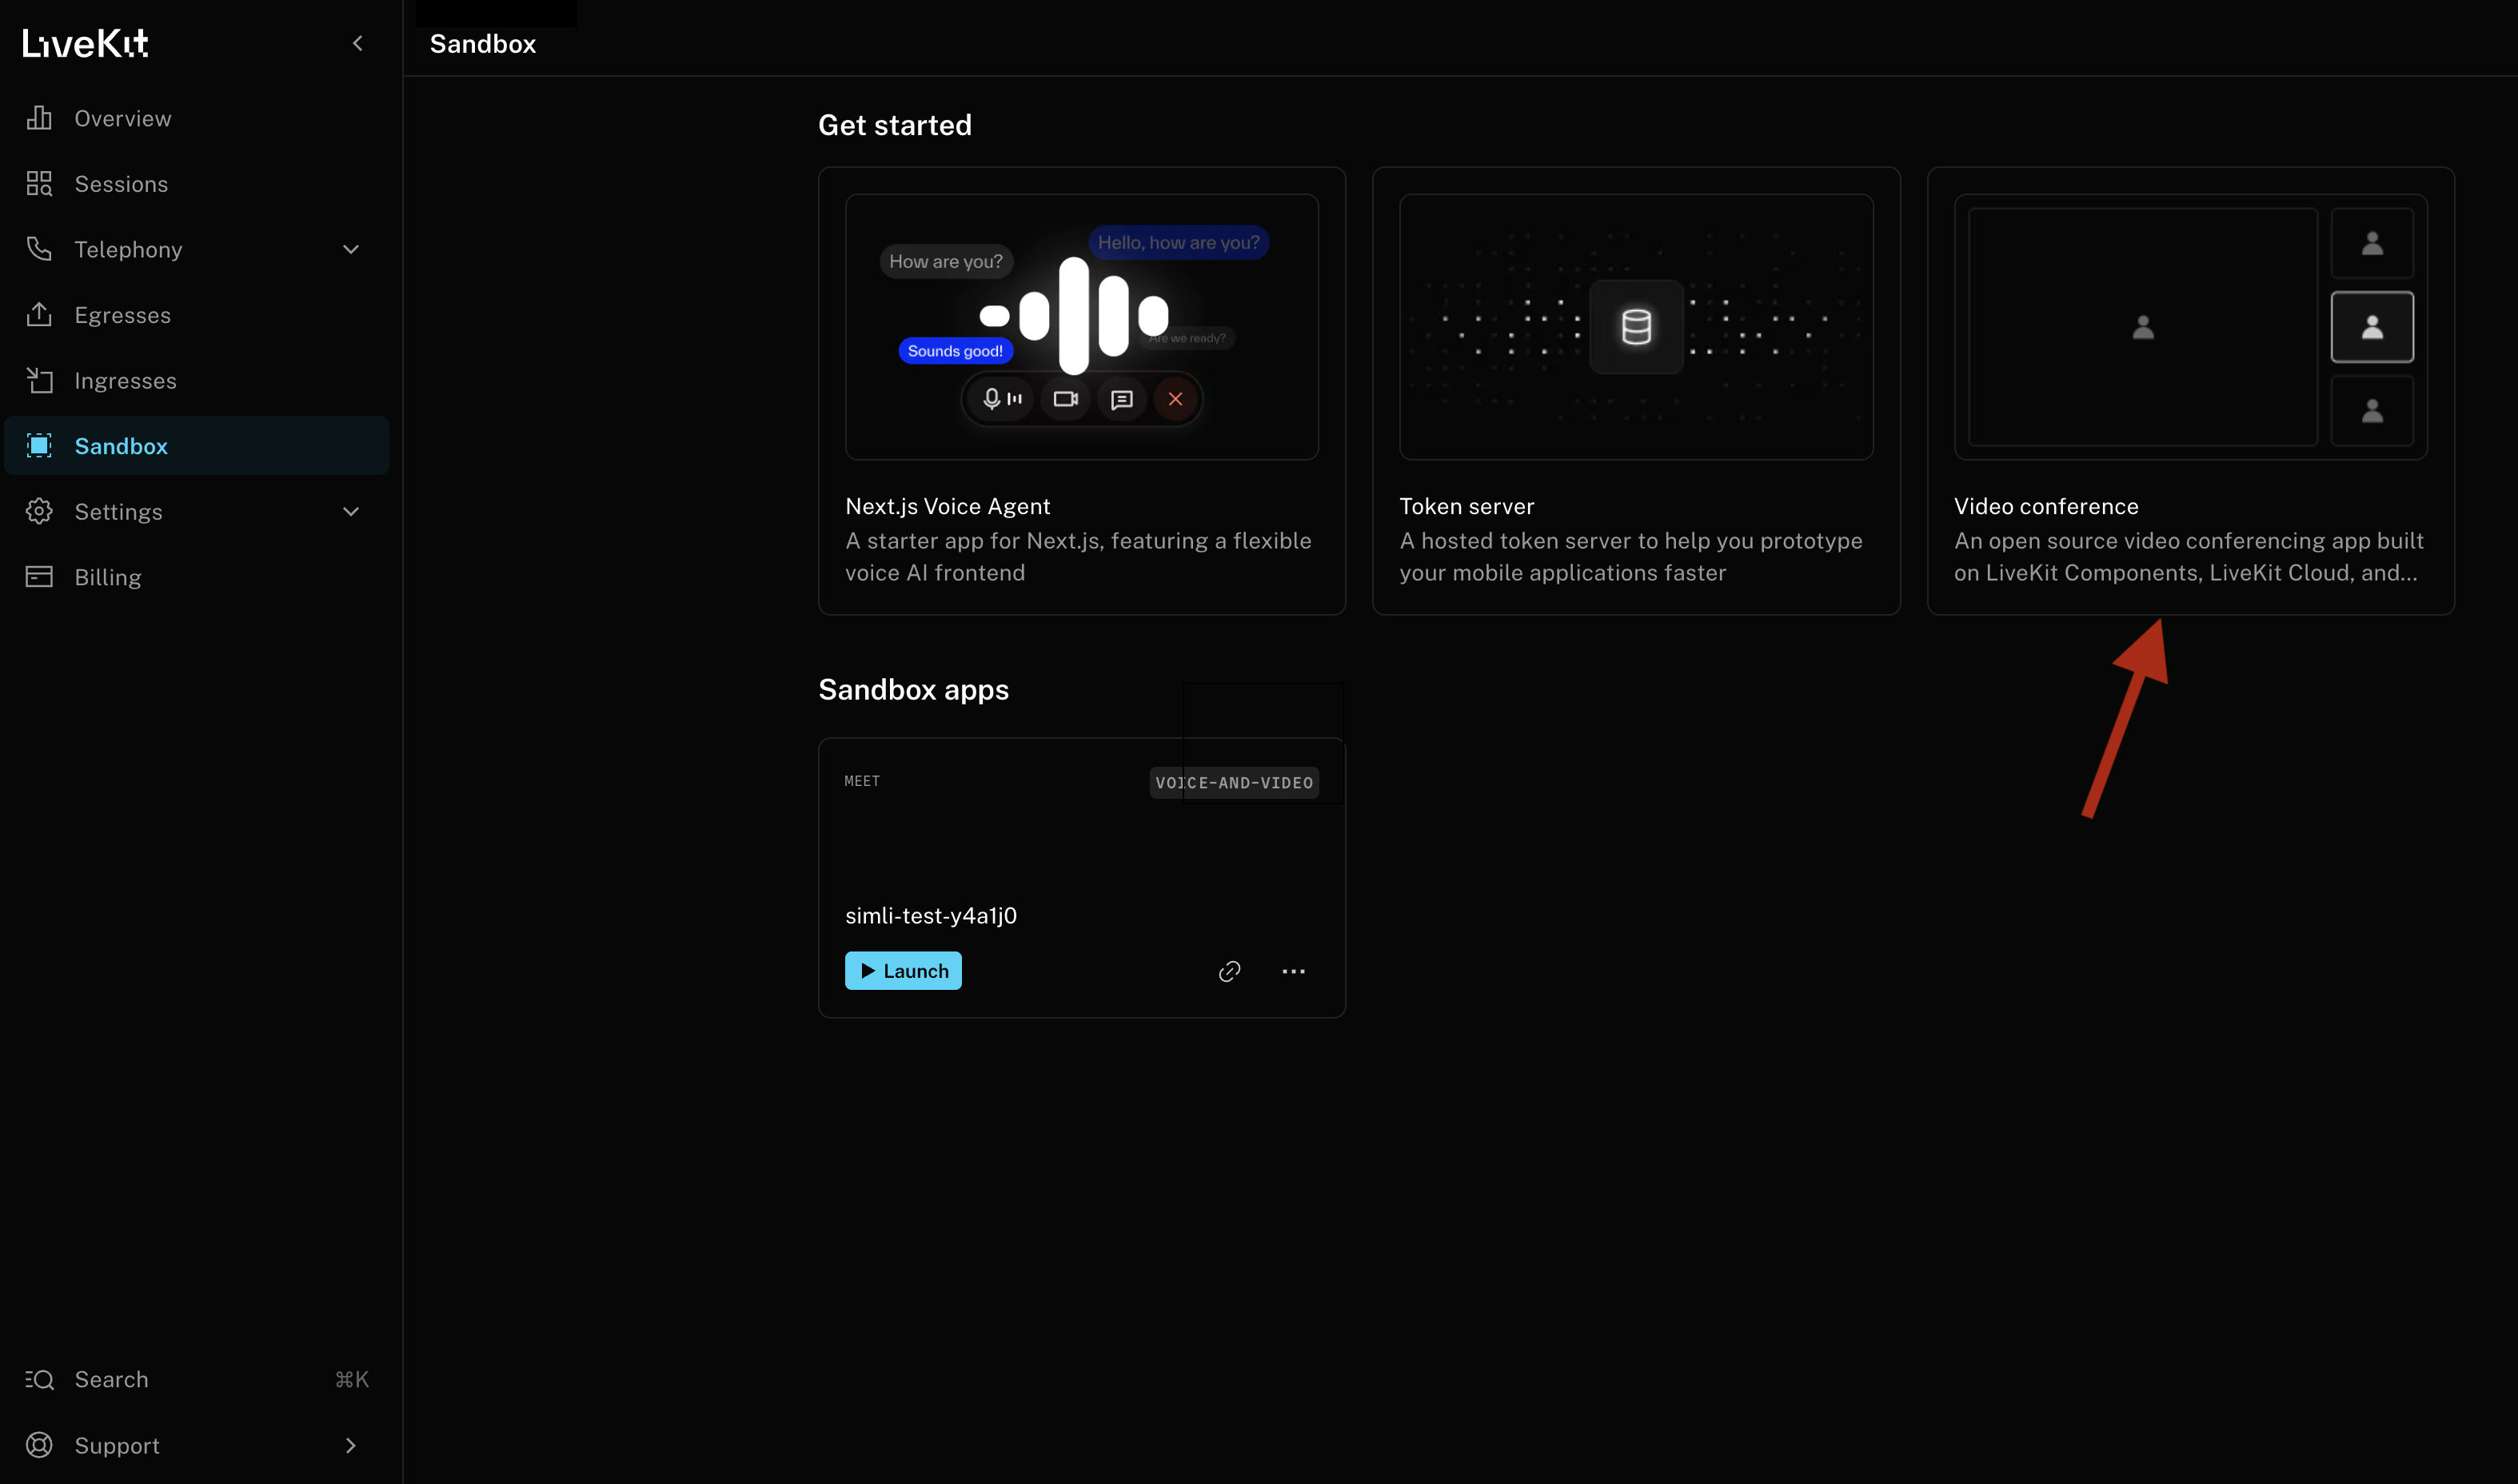Click the Get started heading

895,125
